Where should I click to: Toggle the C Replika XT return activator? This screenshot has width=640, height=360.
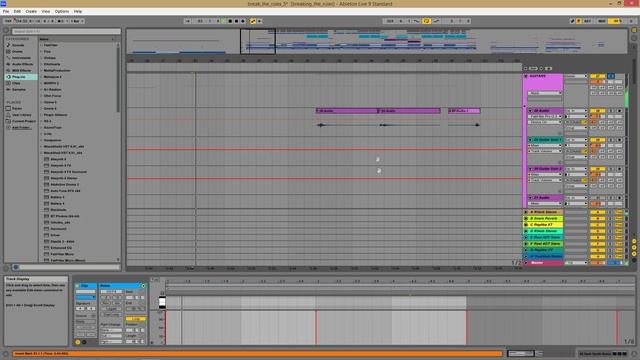(597, 224)
